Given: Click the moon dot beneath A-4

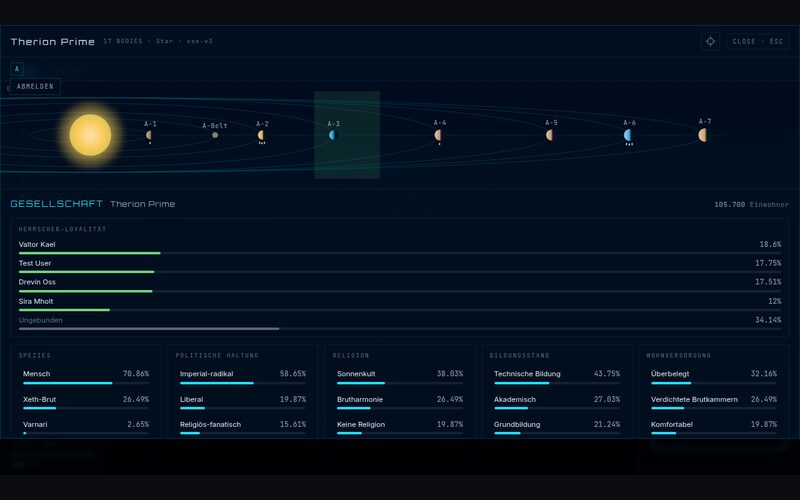Looking at the screenshot, I should pyautogui.click(x=439, y=144).
